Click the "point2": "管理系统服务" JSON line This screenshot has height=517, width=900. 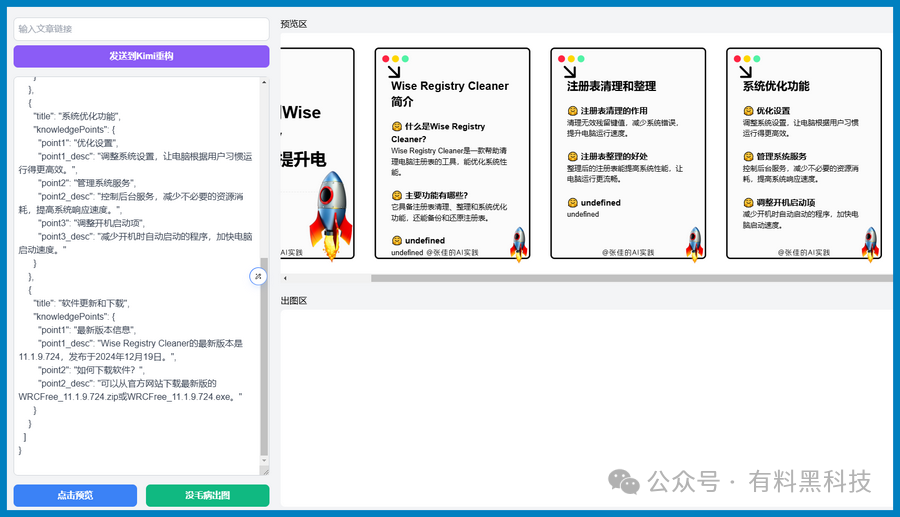click(x=87, y=183)
